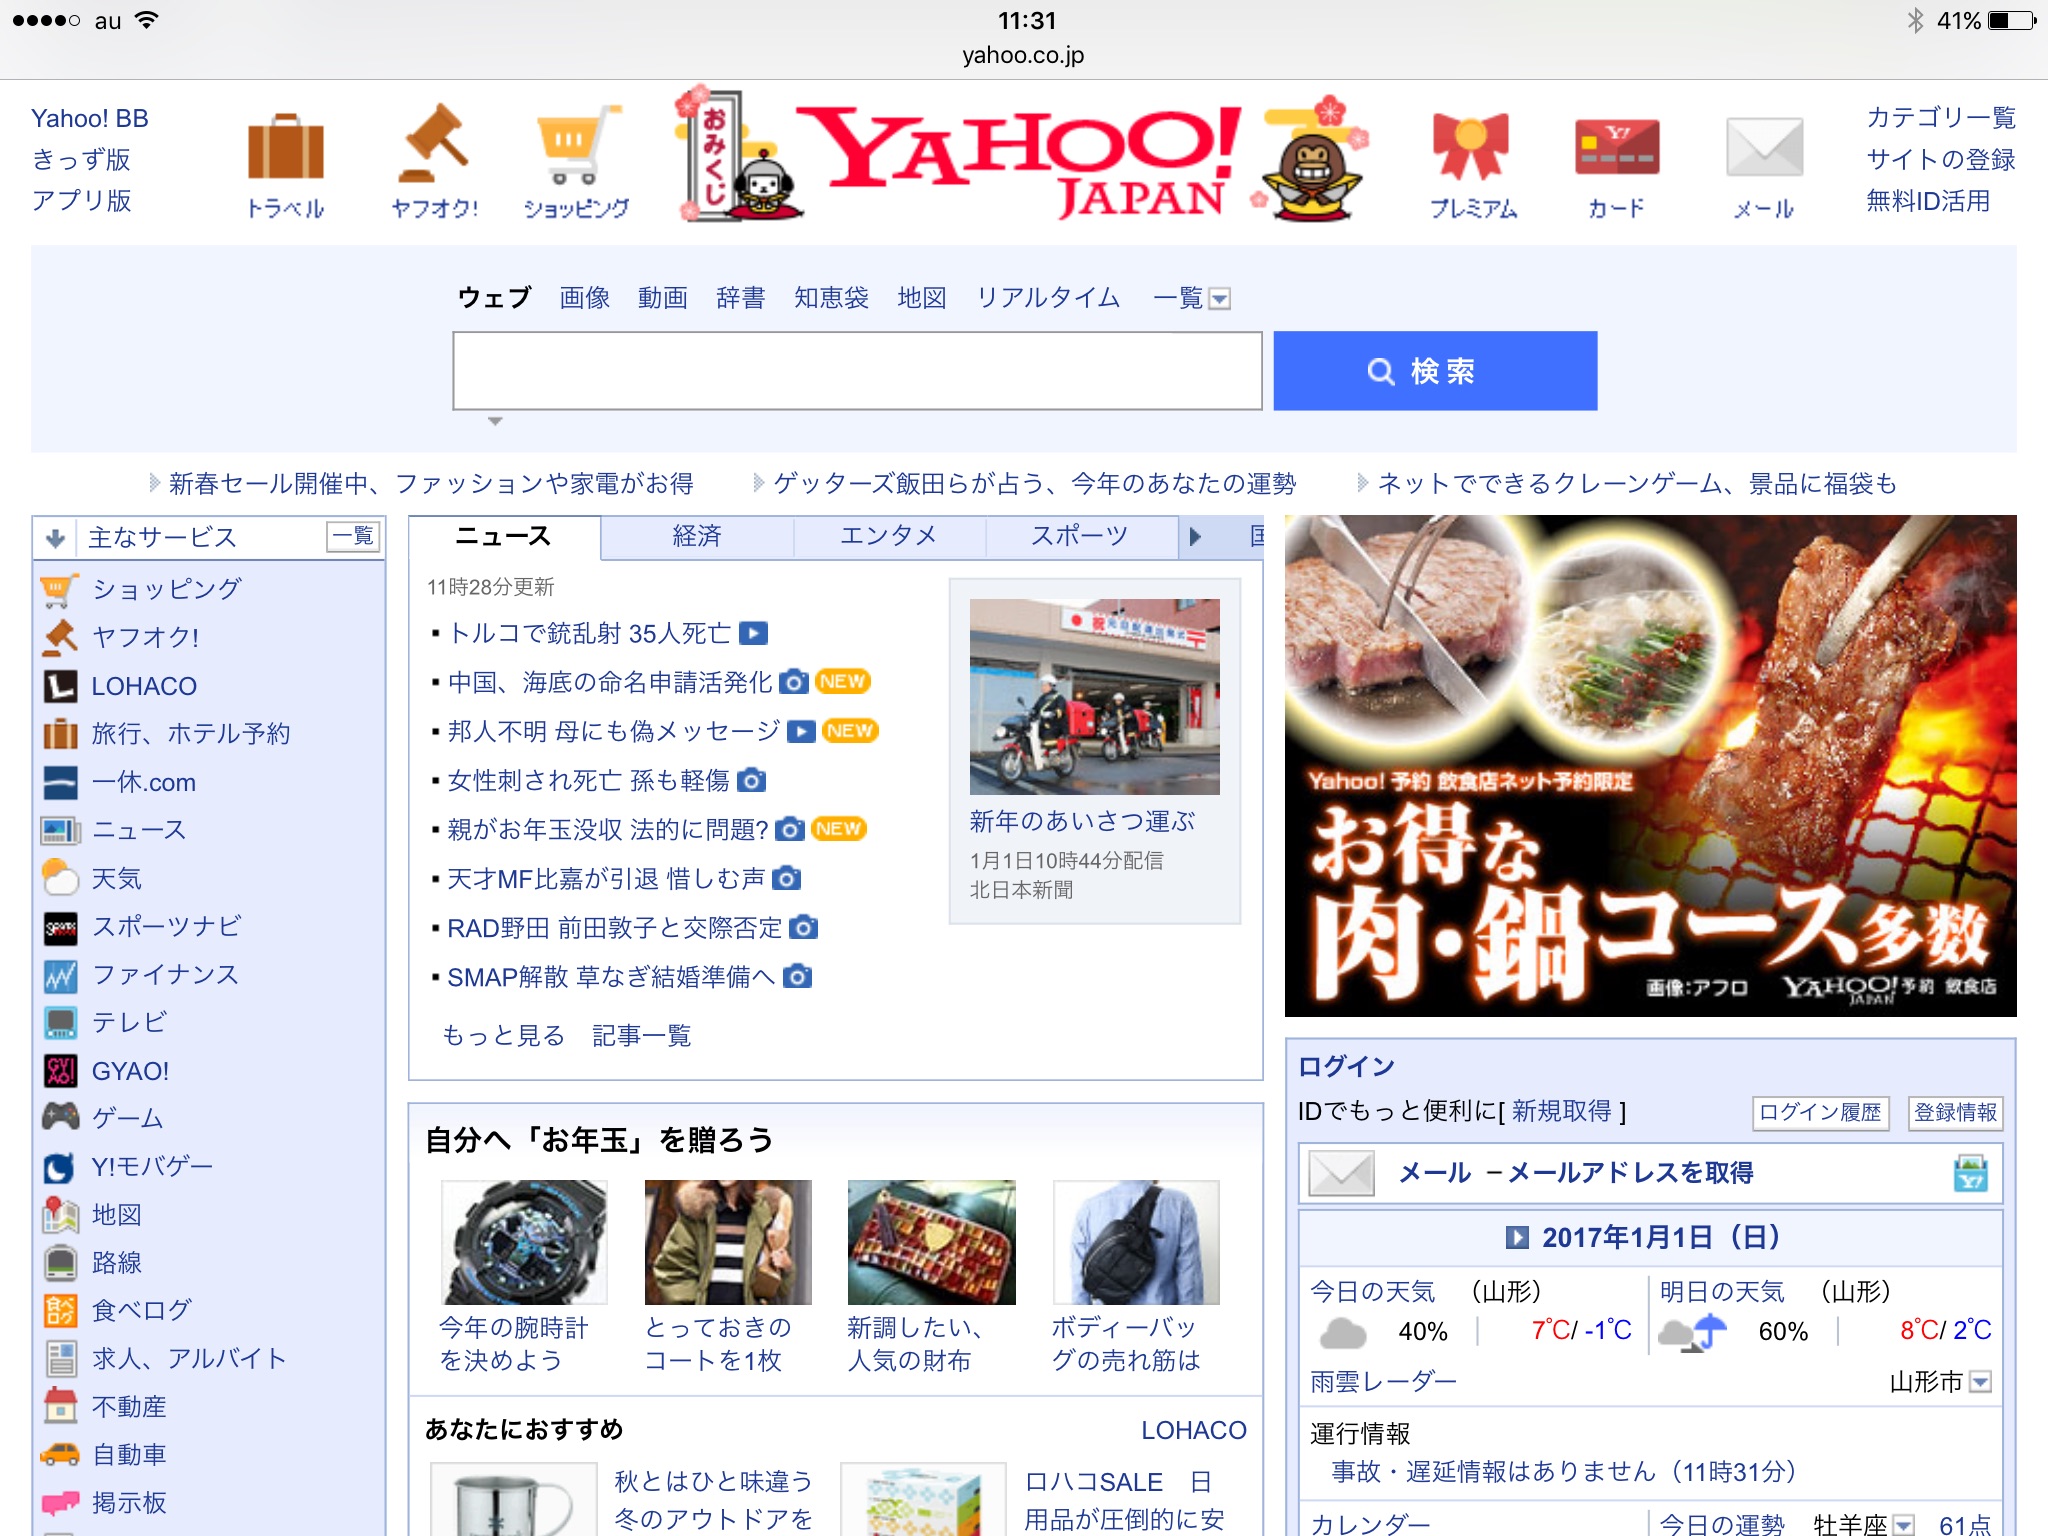2048x1536 pixels.
Task: Select the 動画 search category
Action: point(663,298)
